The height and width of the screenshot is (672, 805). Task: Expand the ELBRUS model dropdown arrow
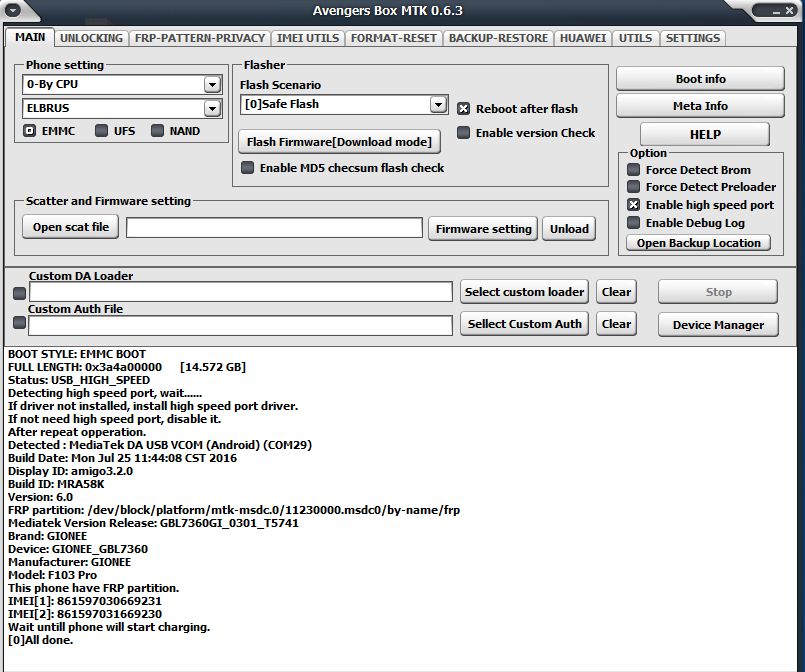(212, 108)
